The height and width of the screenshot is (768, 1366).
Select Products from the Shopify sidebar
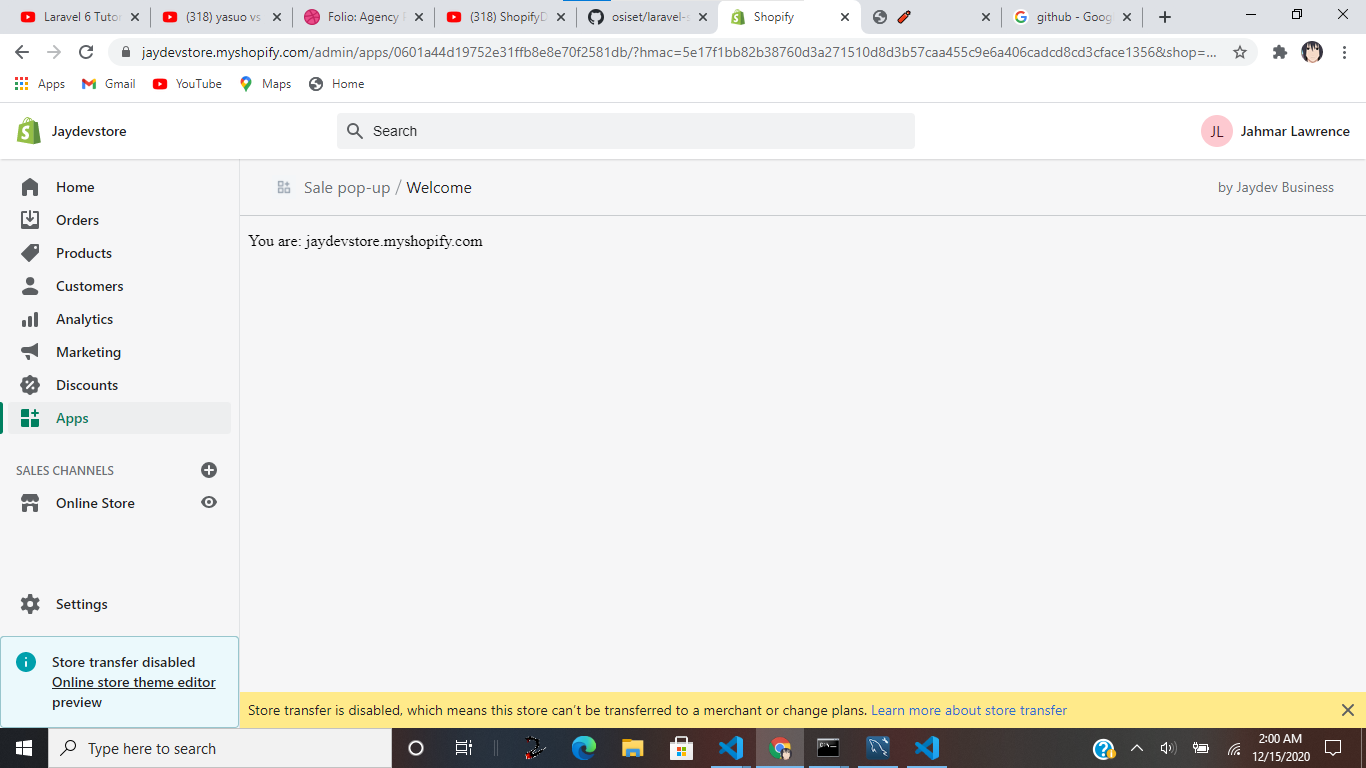click(x=82, y=252)
